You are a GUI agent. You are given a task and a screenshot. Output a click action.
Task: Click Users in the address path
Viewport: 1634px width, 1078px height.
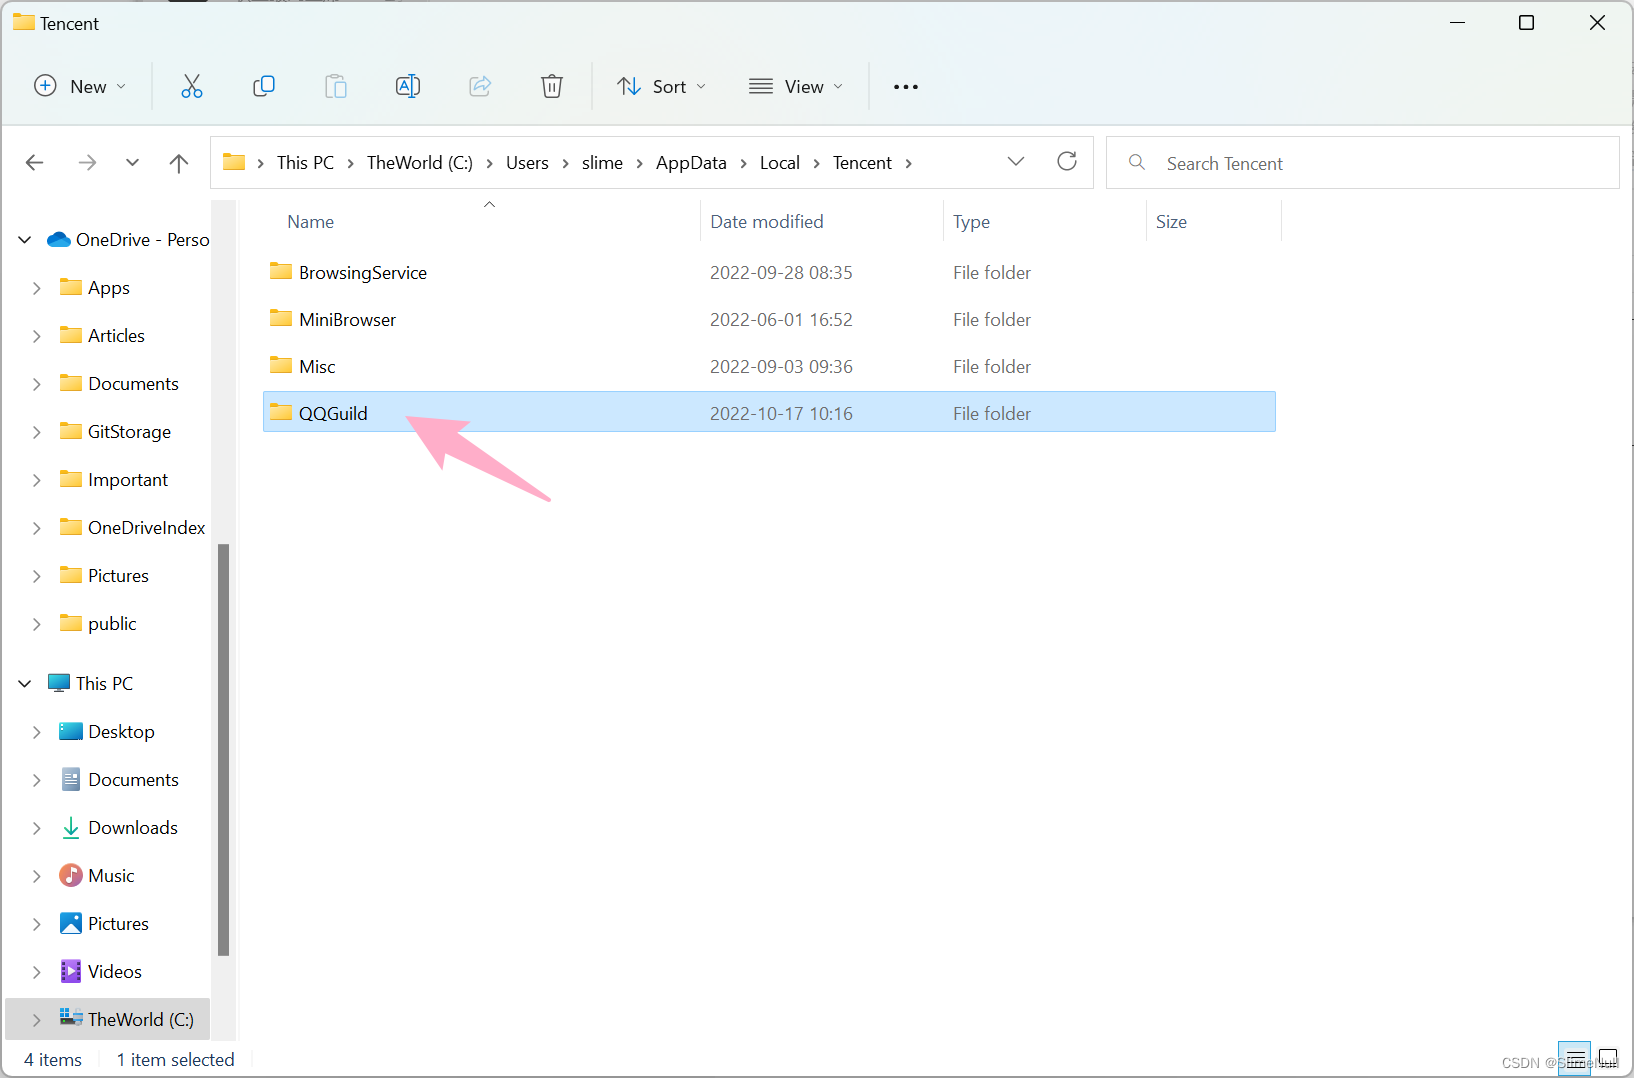[527, 162]
